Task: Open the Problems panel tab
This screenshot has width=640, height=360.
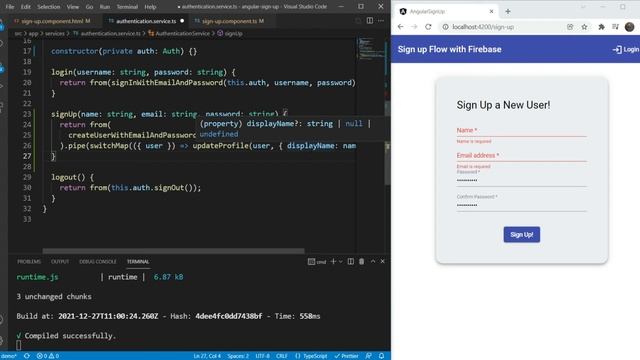Action: (x=29, y=262)
